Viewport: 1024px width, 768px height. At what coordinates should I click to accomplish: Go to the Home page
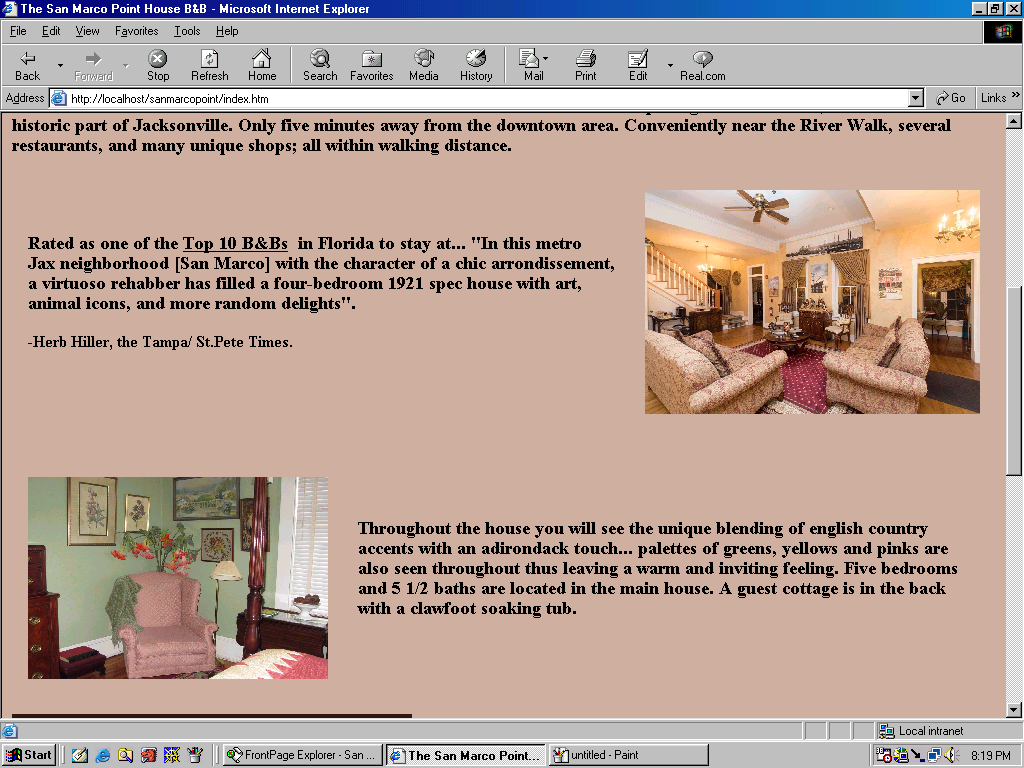[262, 65]
